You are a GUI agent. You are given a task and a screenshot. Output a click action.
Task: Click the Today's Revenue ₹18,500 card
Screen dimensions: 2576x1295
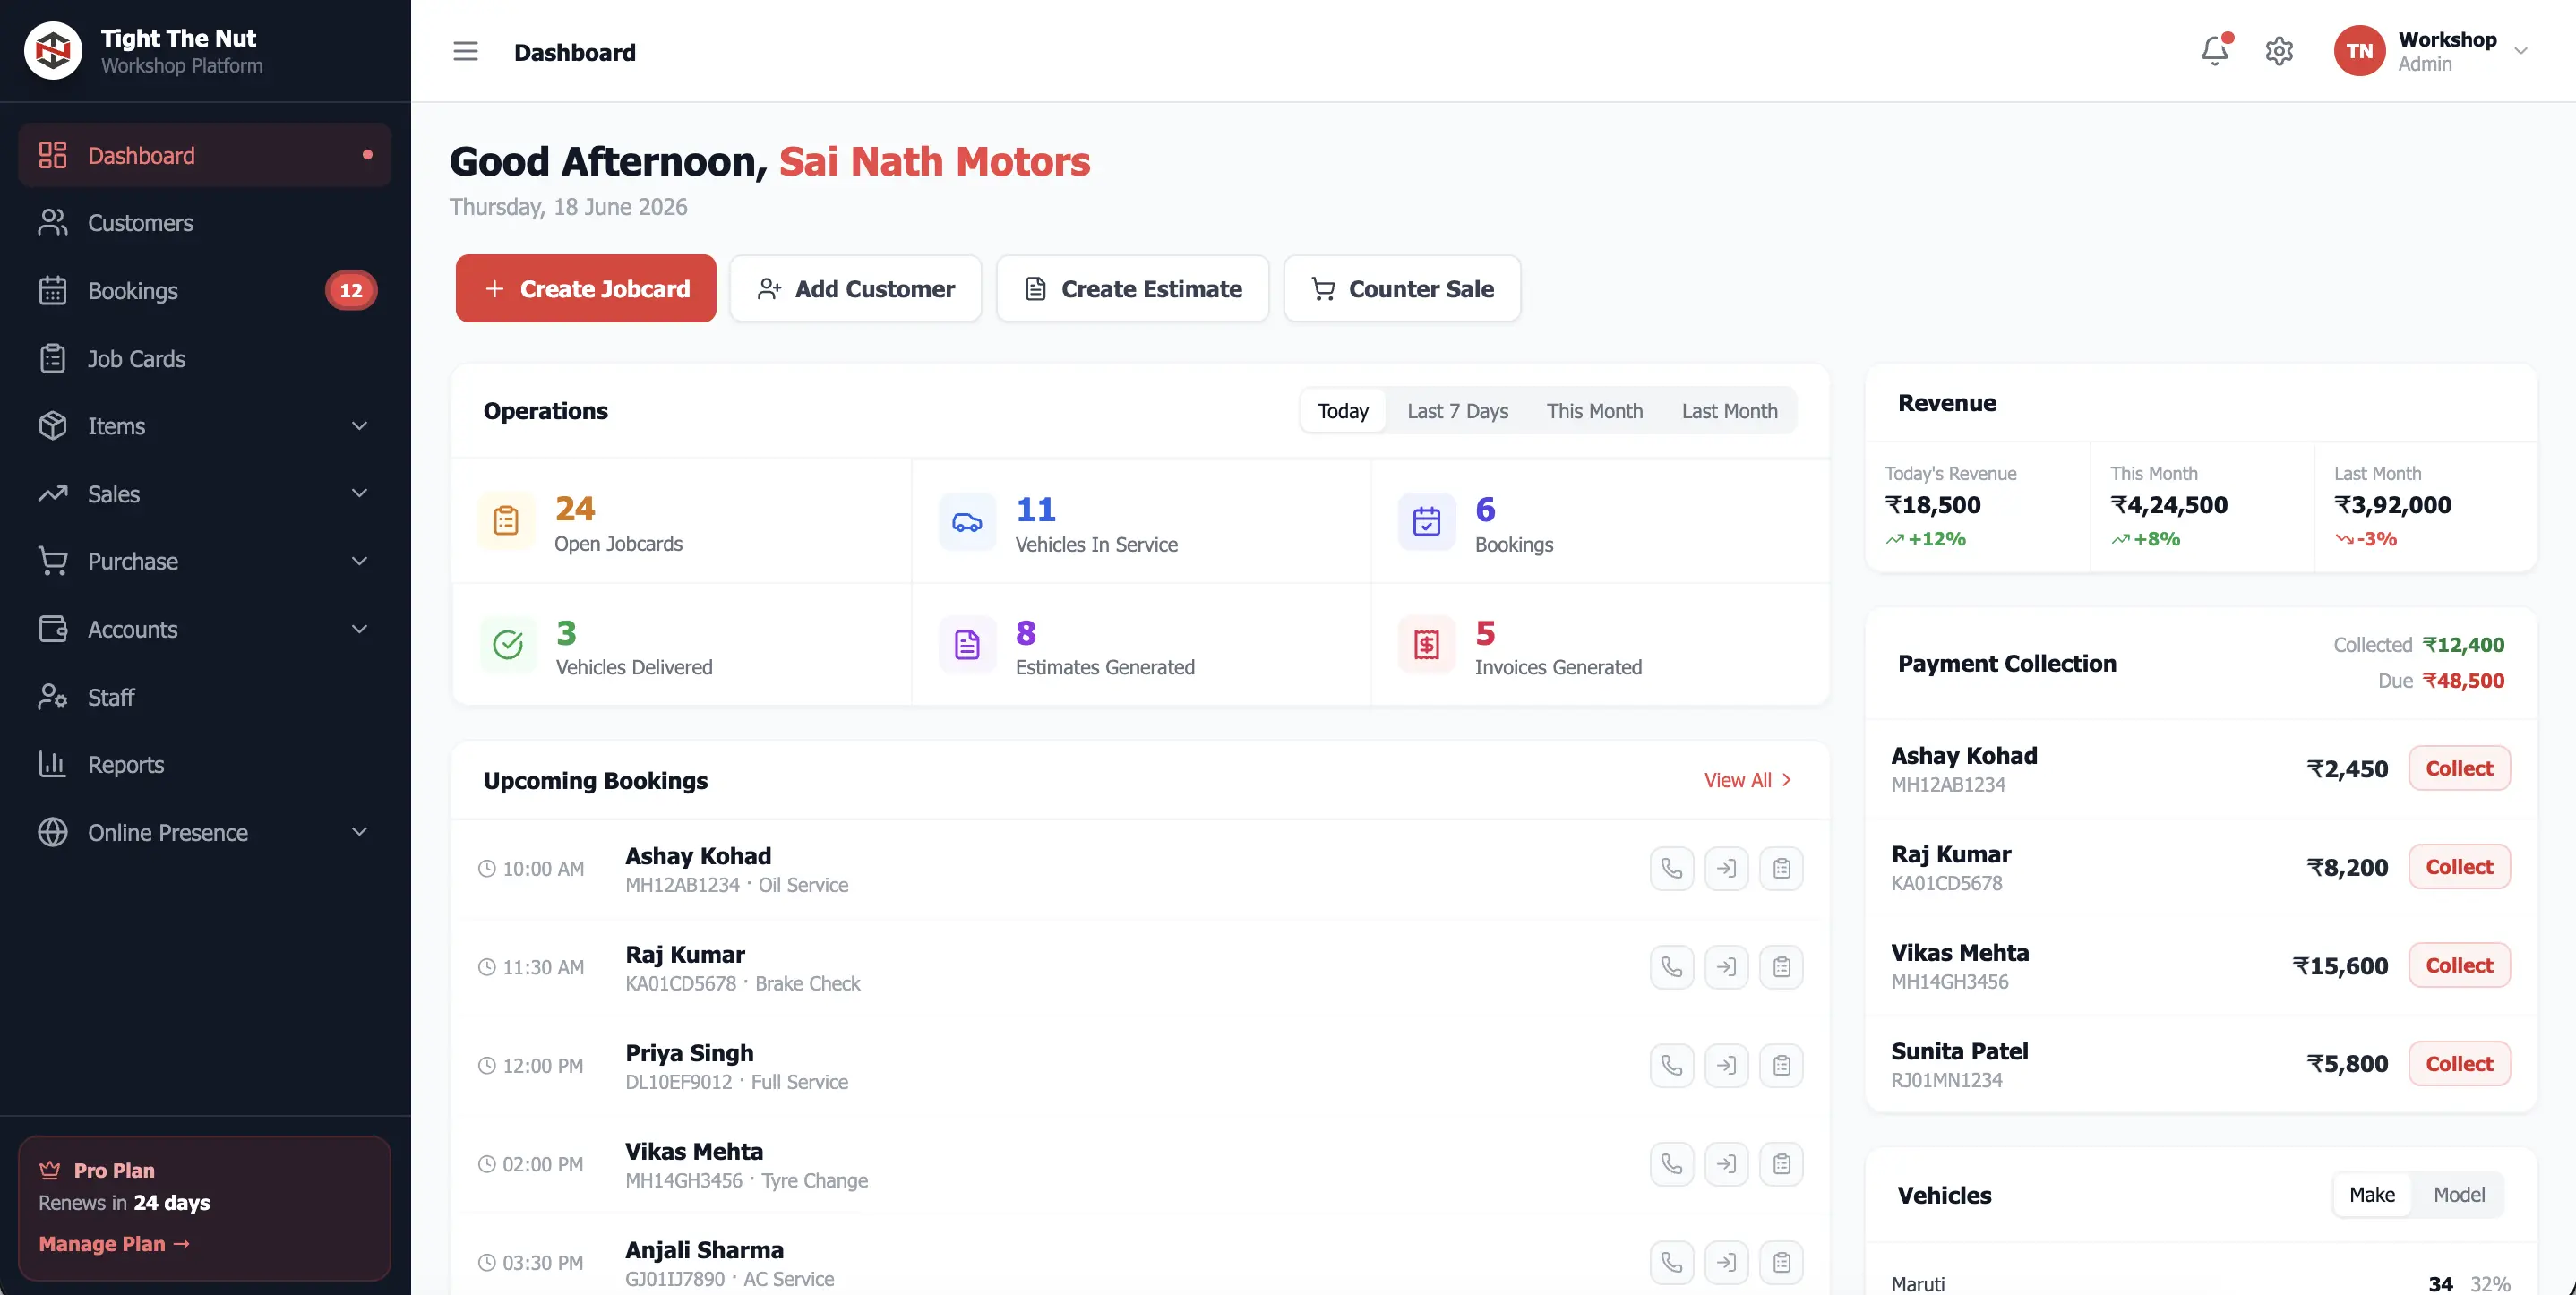tap(1978, 507)
